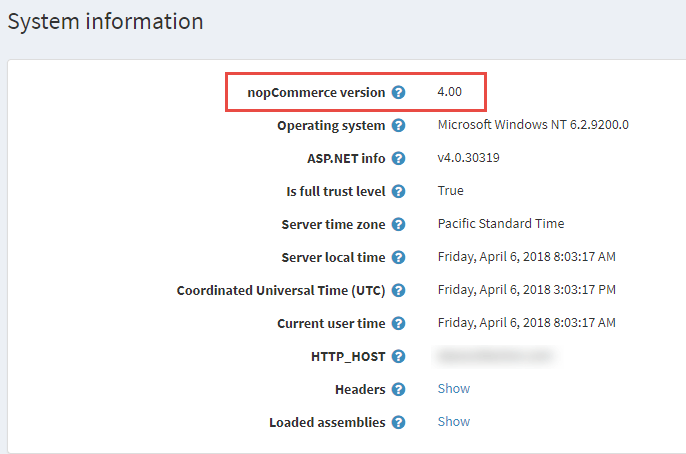This screenshot has width=686, height=454.
Task: Click the blurred HTTP_HOST value
Action: click(495, 356)
